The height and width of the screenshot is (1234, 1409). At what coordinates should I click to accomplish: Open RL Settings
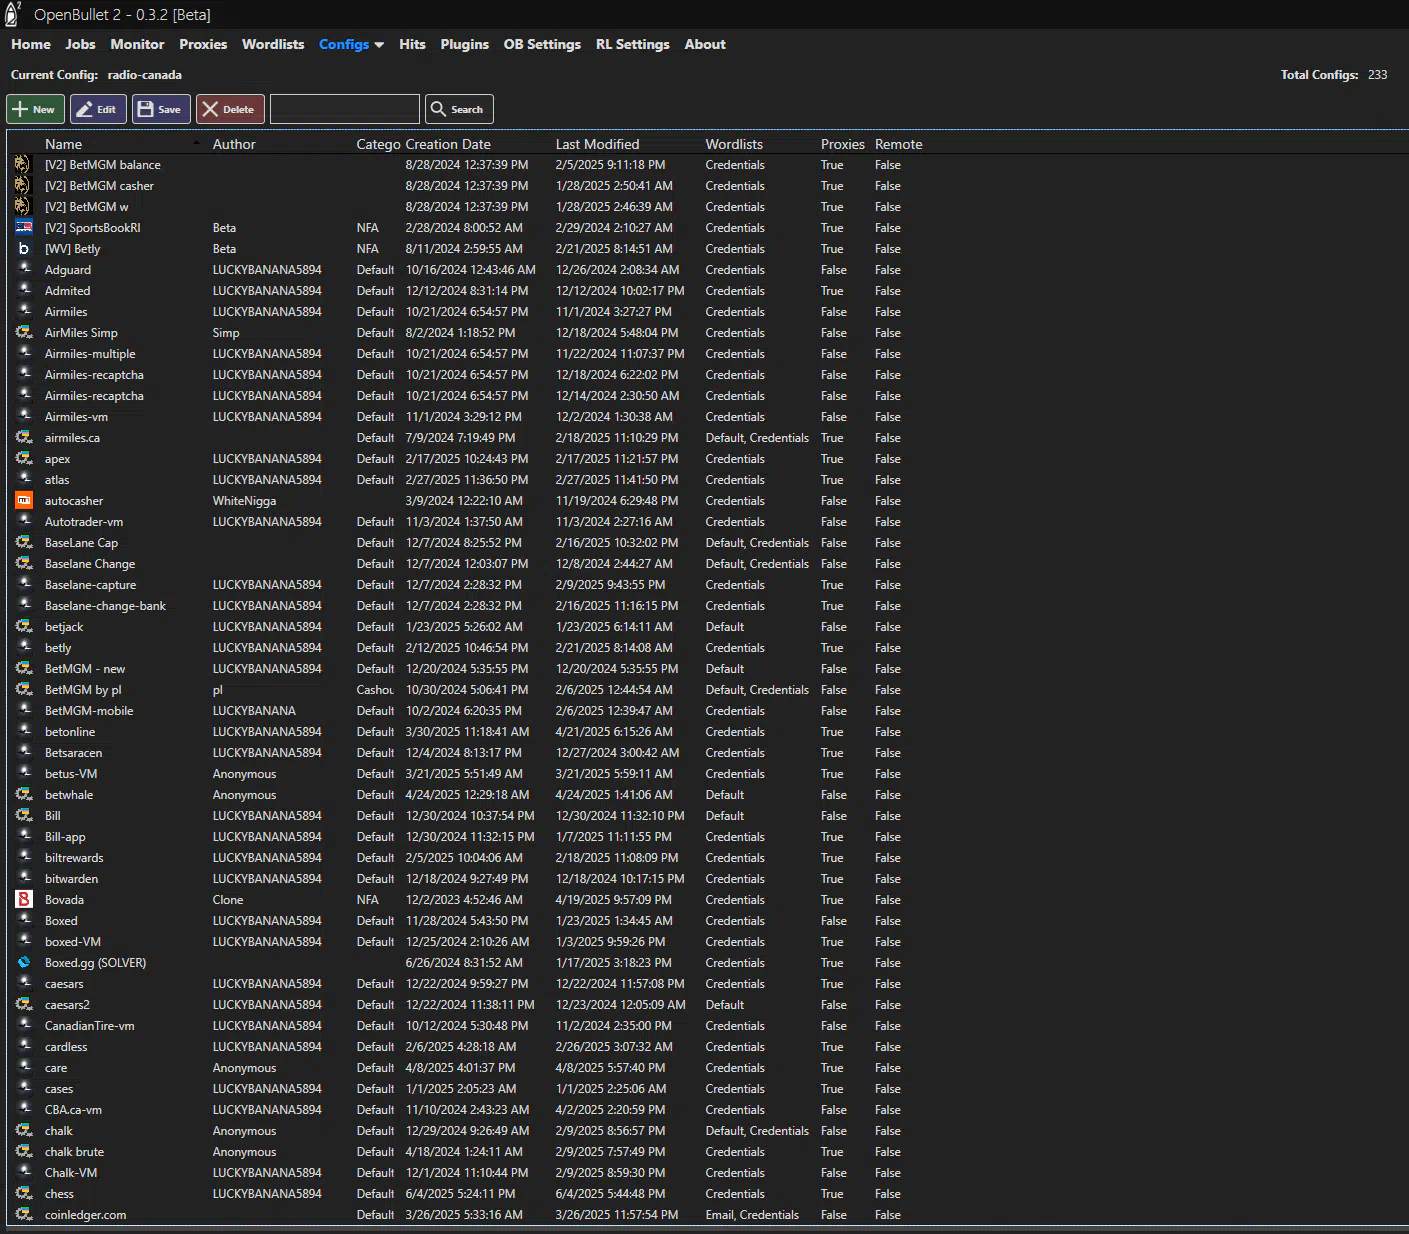pyautogui.click(x=633, y=44)
